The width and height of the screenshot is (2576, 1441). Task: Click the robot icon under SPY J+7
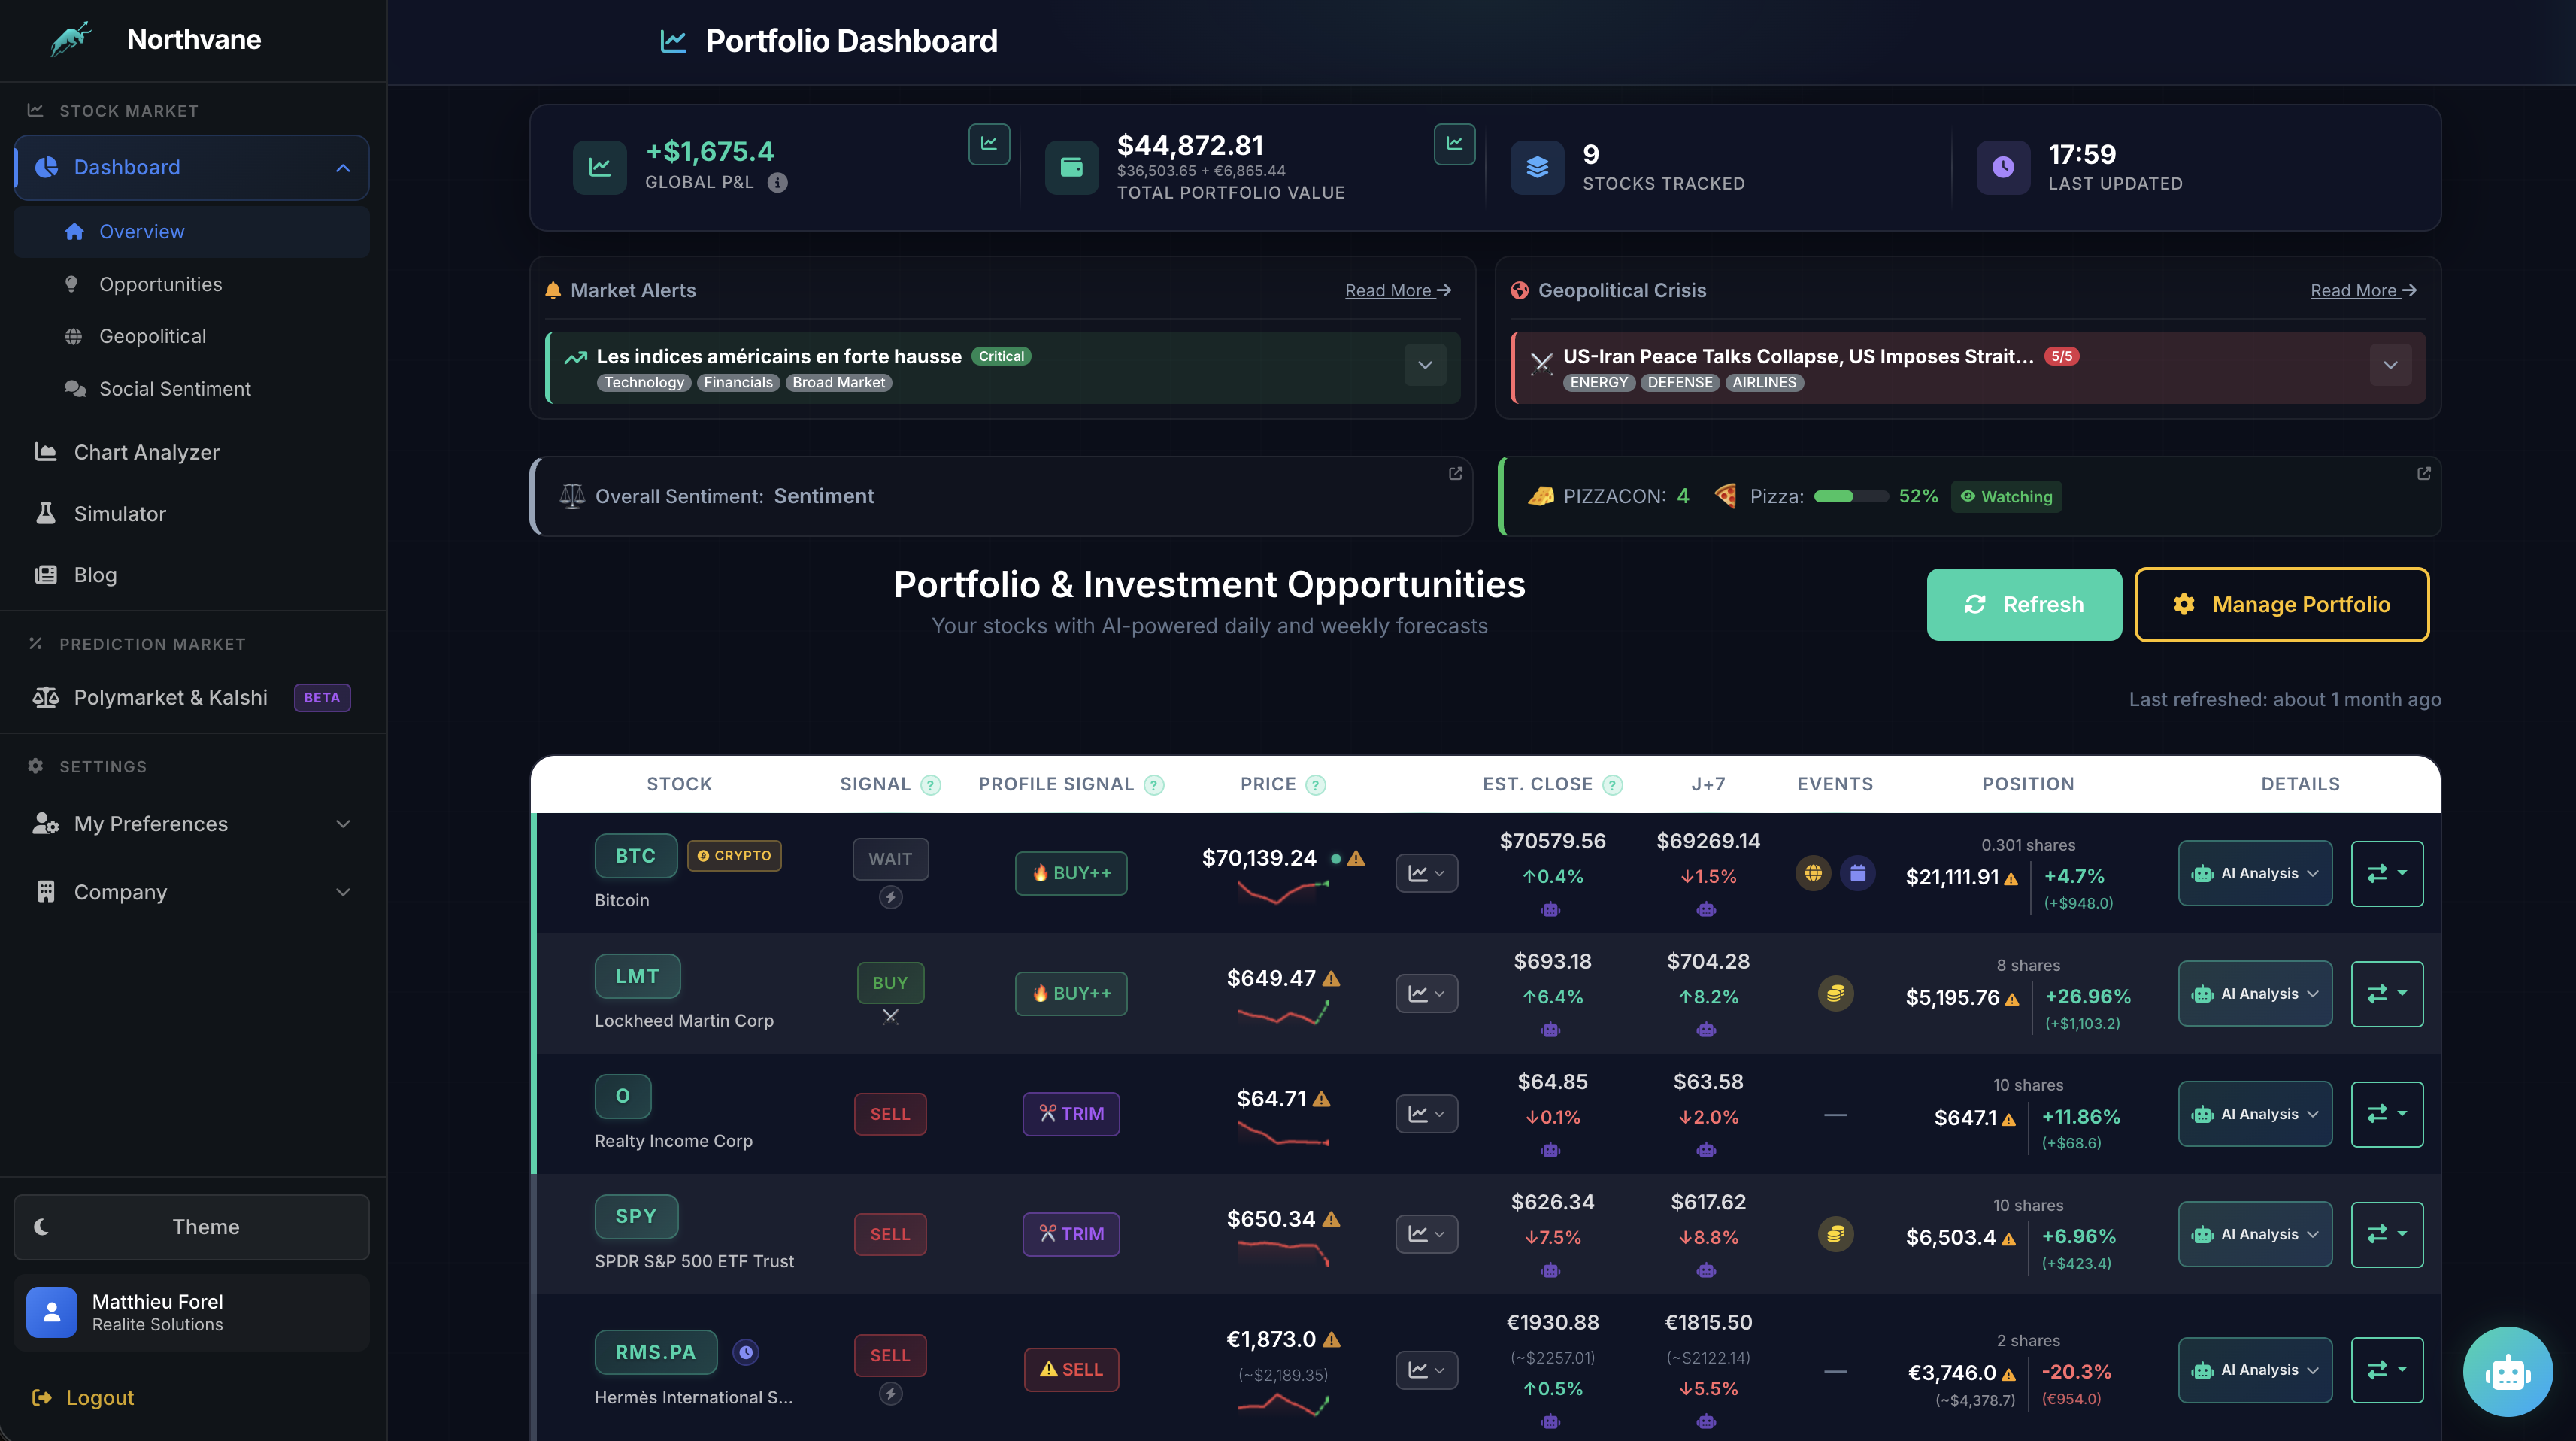coord(1706,1270)
